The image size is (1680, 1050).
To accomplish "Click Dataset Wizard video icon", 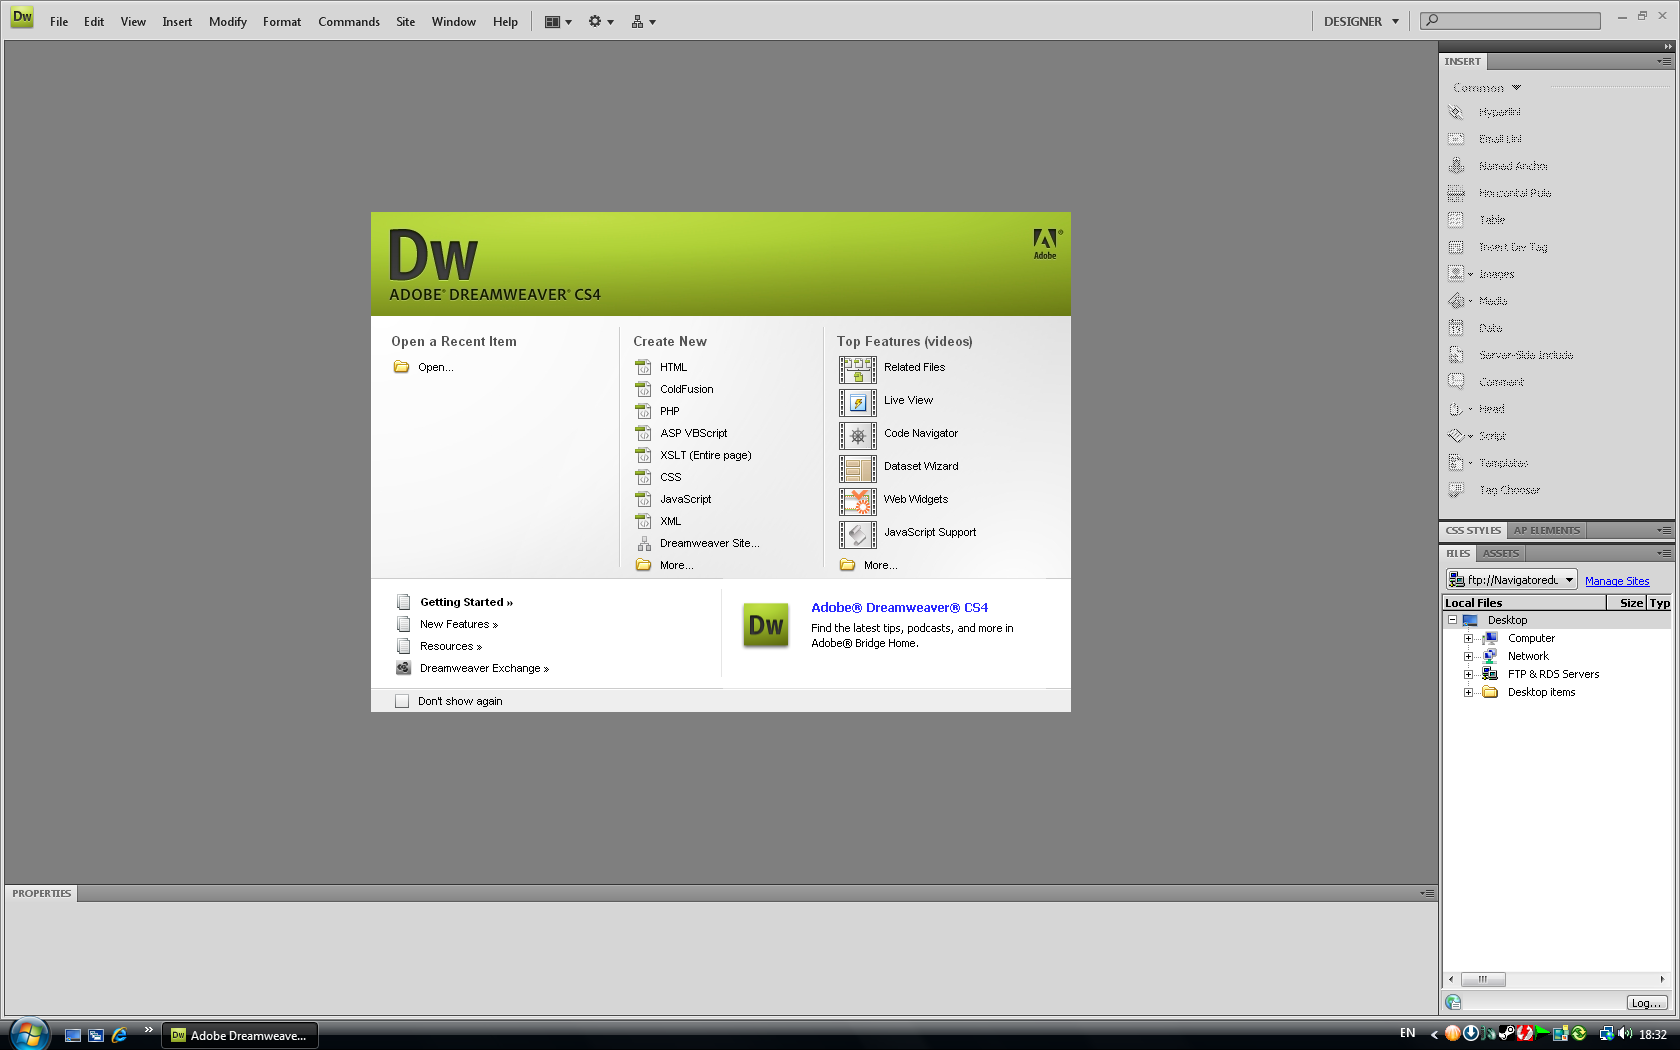I will pos(858,468).
